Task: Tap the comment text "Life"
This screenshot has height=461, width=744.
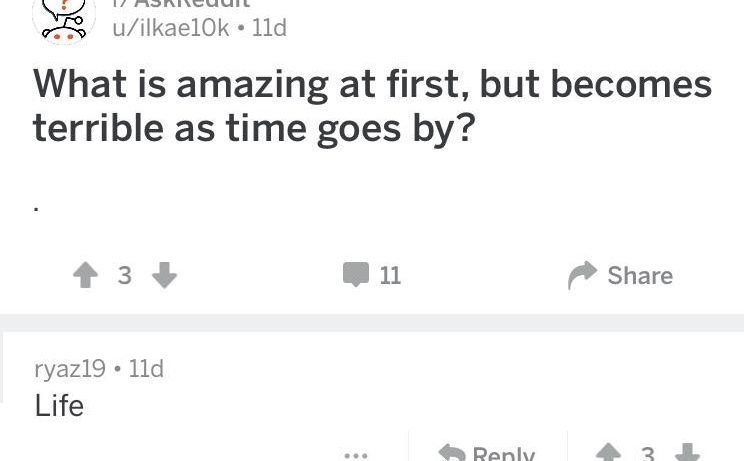Action: (x=59, y=406)
